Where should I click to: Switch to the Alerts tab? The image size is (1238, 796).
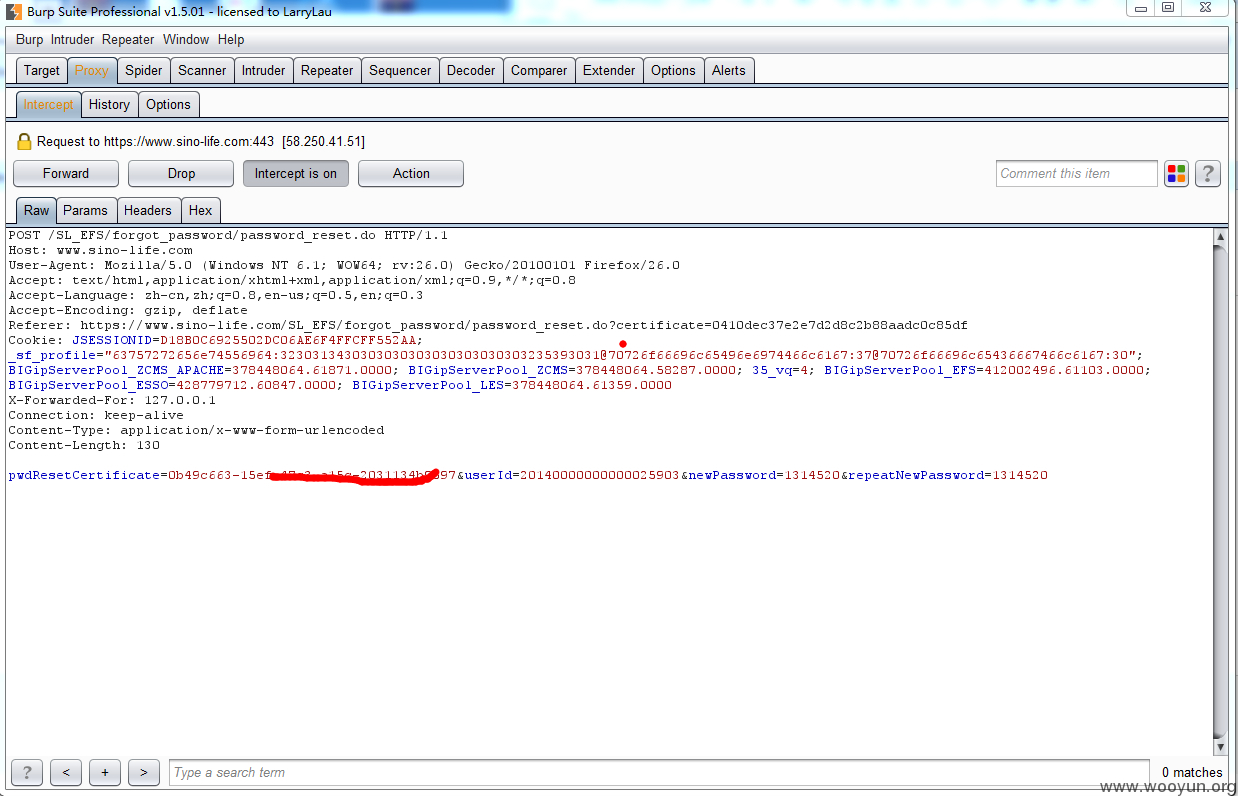click(729, 71)
